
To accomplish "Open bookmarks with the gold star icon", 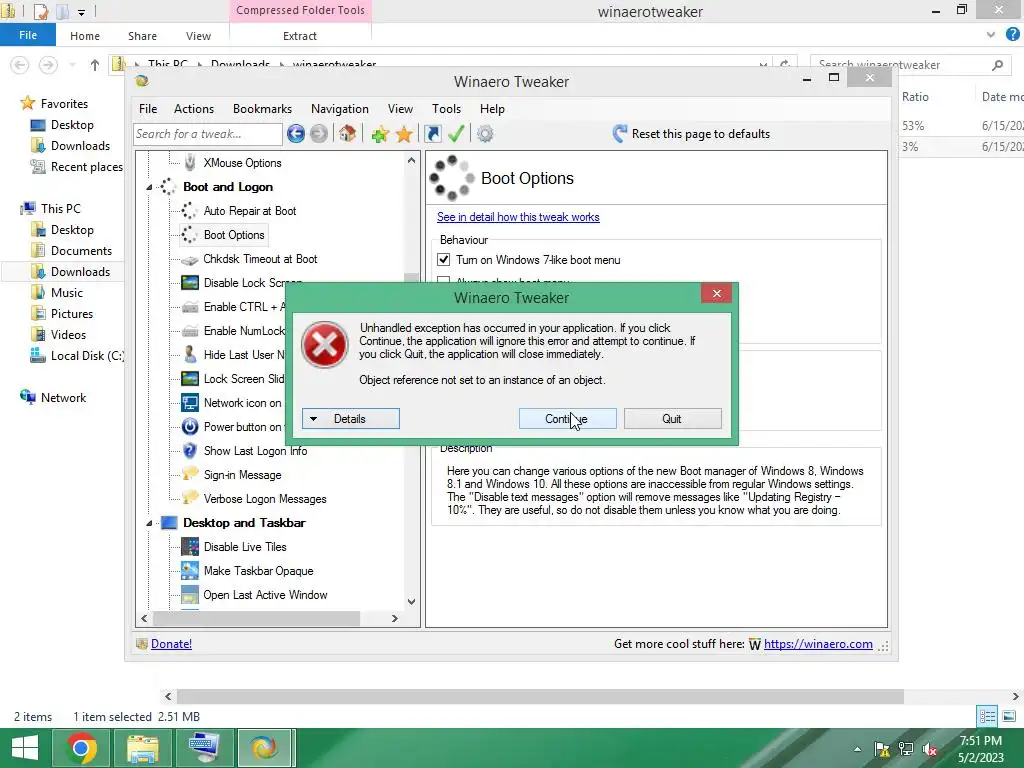I will pos(404,135).
